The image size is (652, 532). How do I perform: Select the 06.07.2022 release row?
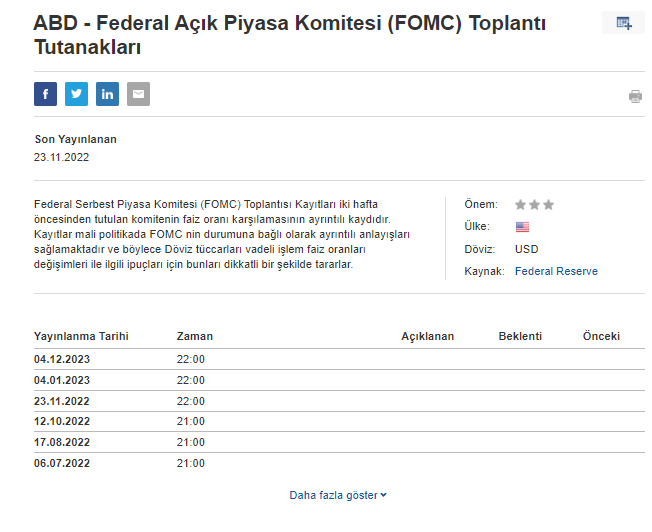(x=62, y=463)
